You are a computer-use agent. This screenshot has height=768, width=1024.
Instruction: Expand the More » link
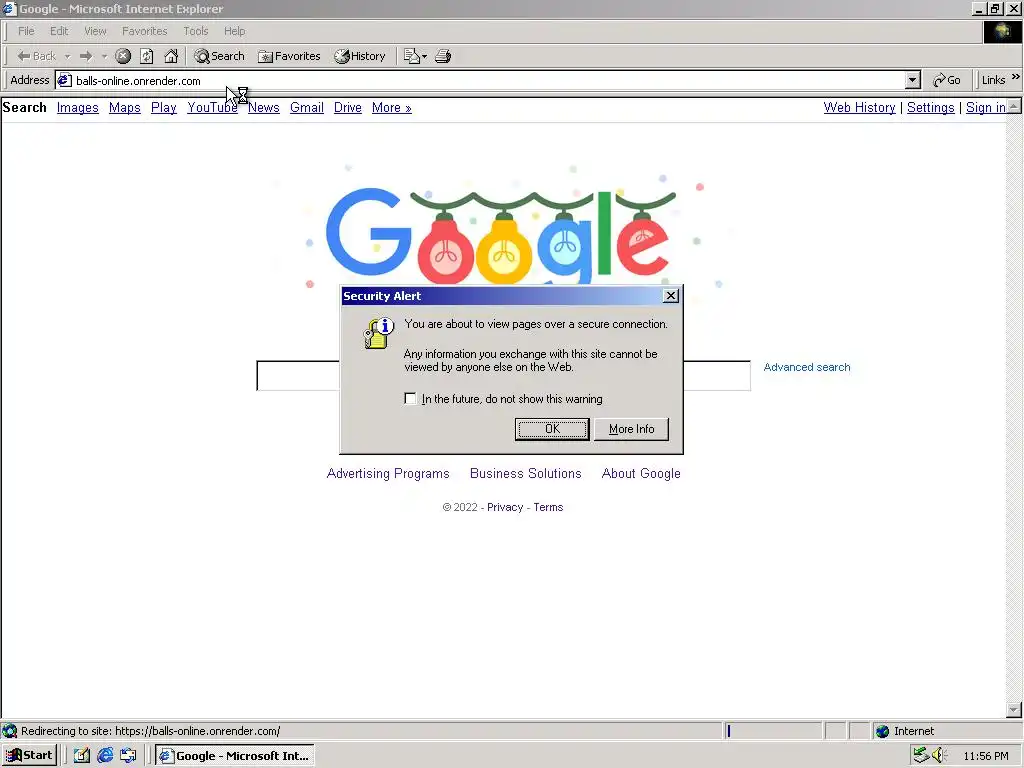[392, 108]
